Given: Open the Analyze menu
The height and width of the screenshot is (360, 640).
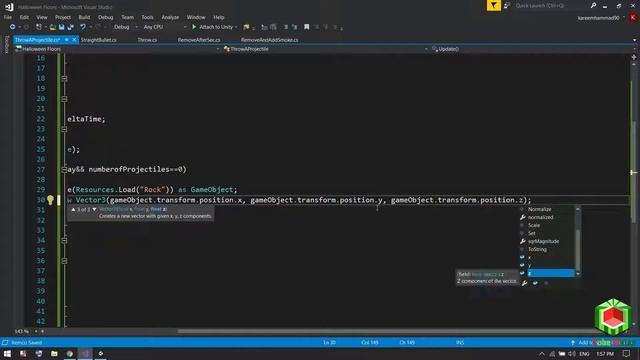Looking at the screenshot, I should (x=170, y=17).
